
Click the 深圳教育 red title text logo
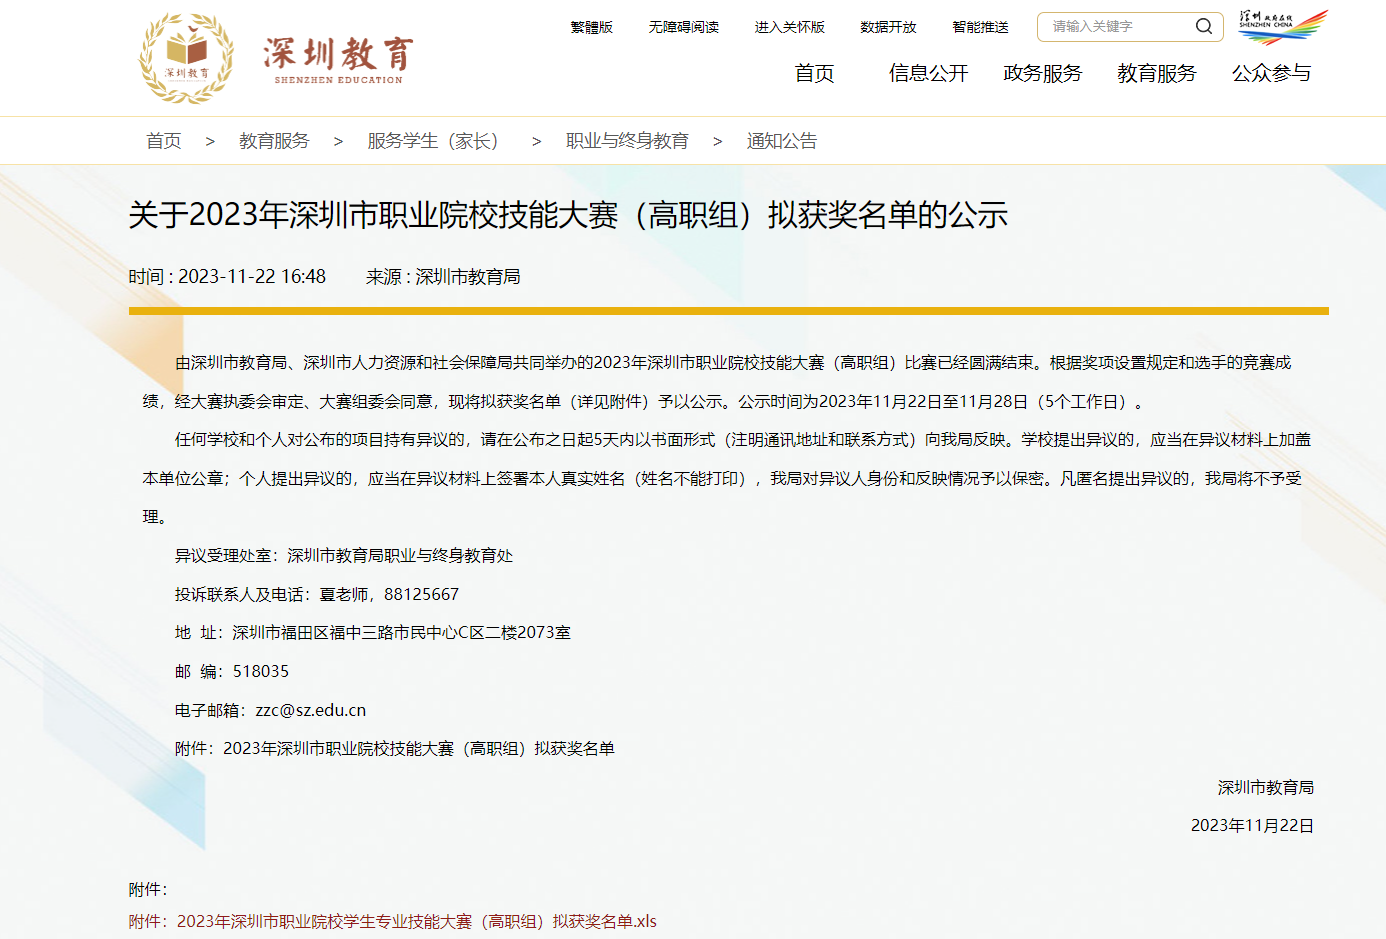click(x=338, y=58)
